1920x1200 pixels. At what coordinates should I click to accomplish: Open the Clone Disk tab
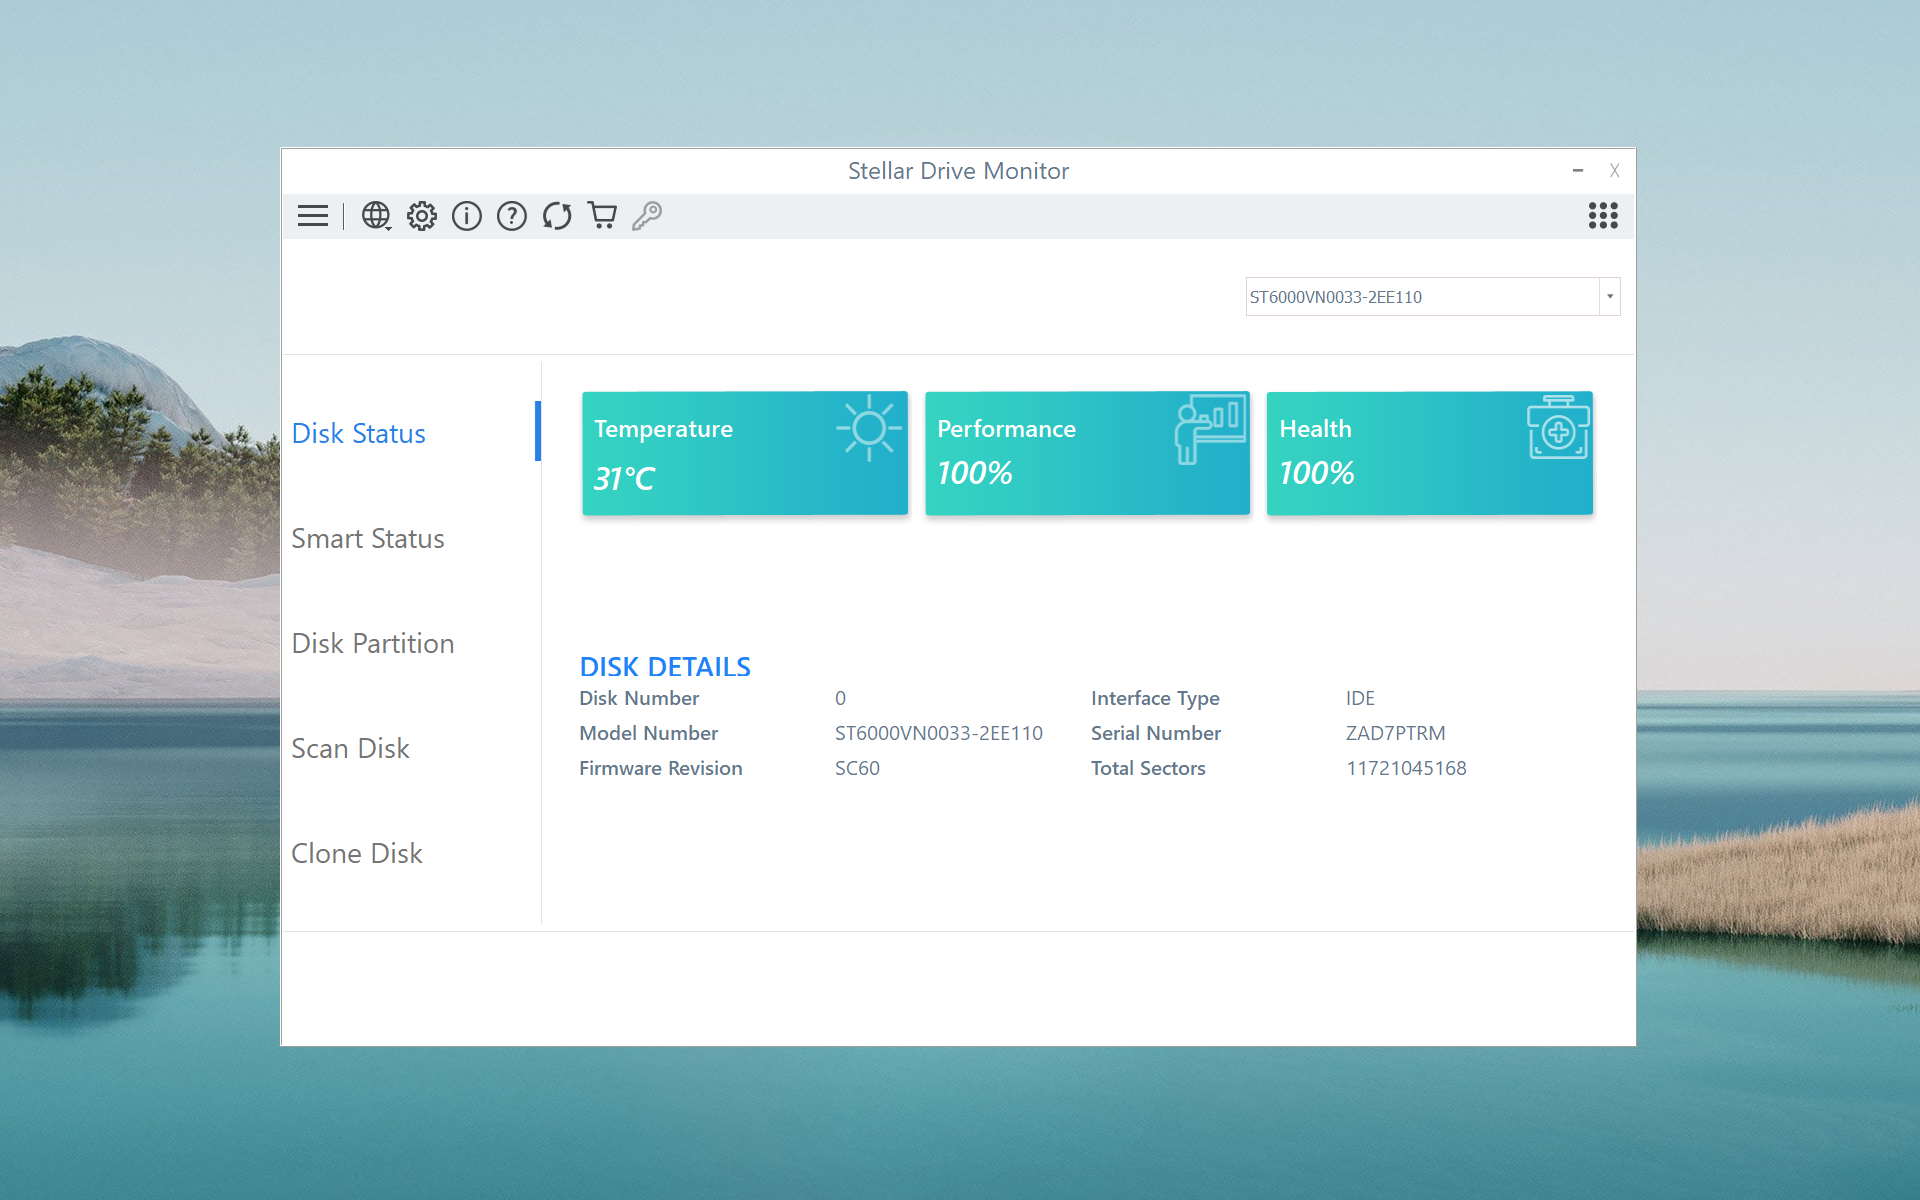point(357,853)
